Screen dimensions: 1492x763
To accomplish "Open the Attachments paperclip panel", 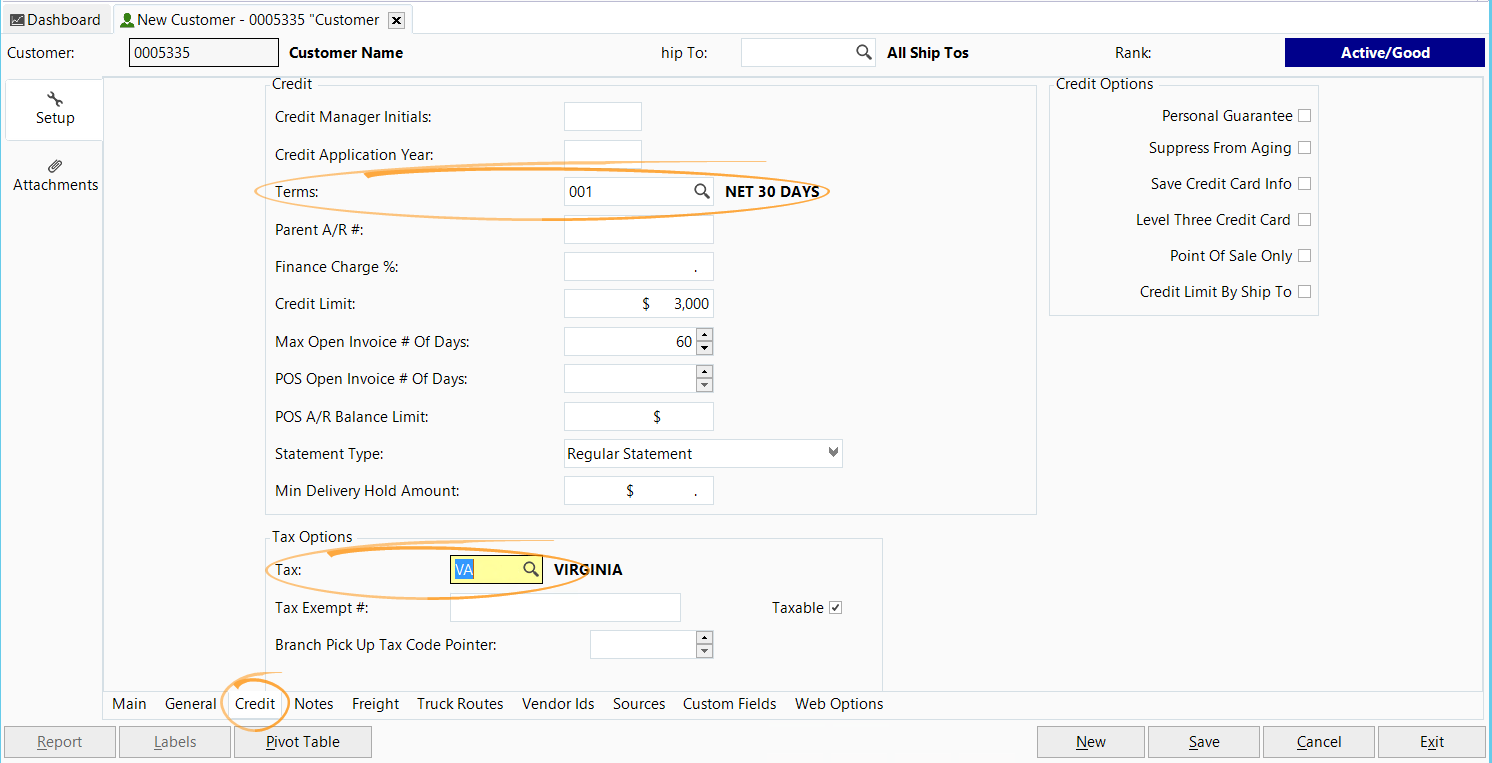I will pyautogui.click(x=55, y=175).
